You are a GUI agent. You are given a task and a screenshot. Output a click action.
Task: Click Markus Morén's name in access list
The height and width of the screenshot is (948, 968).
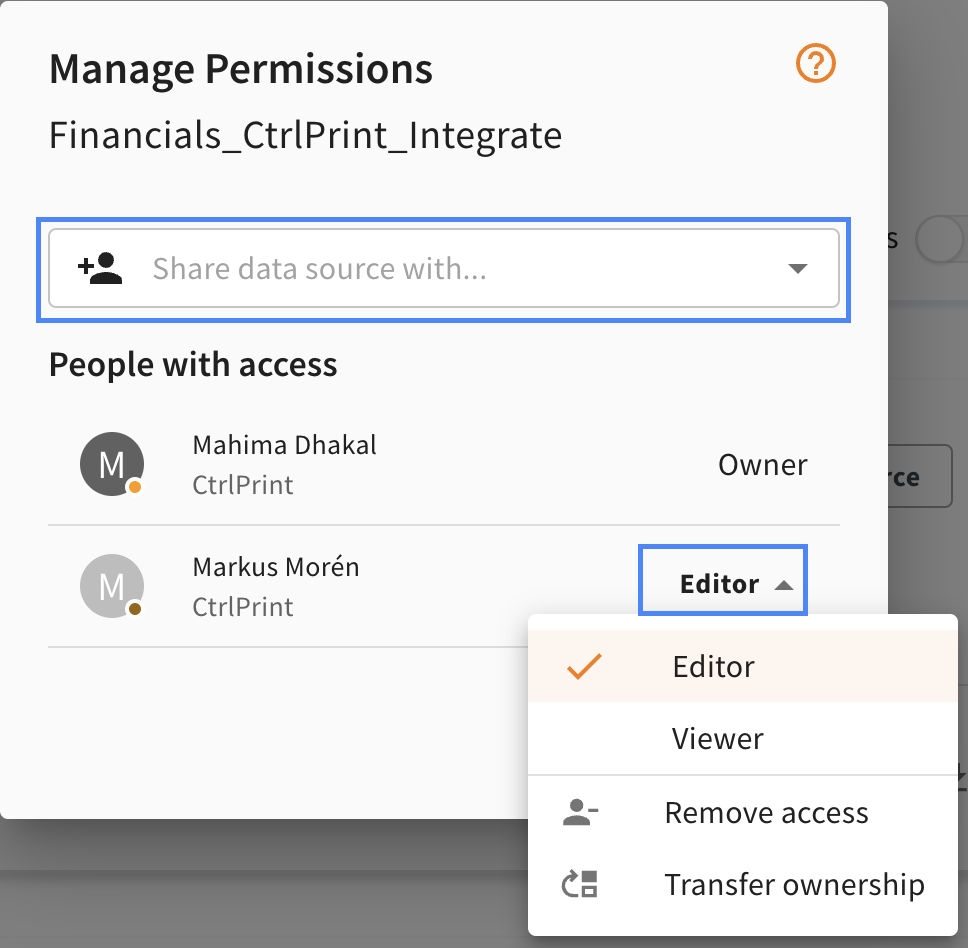[x=276, y=567]
